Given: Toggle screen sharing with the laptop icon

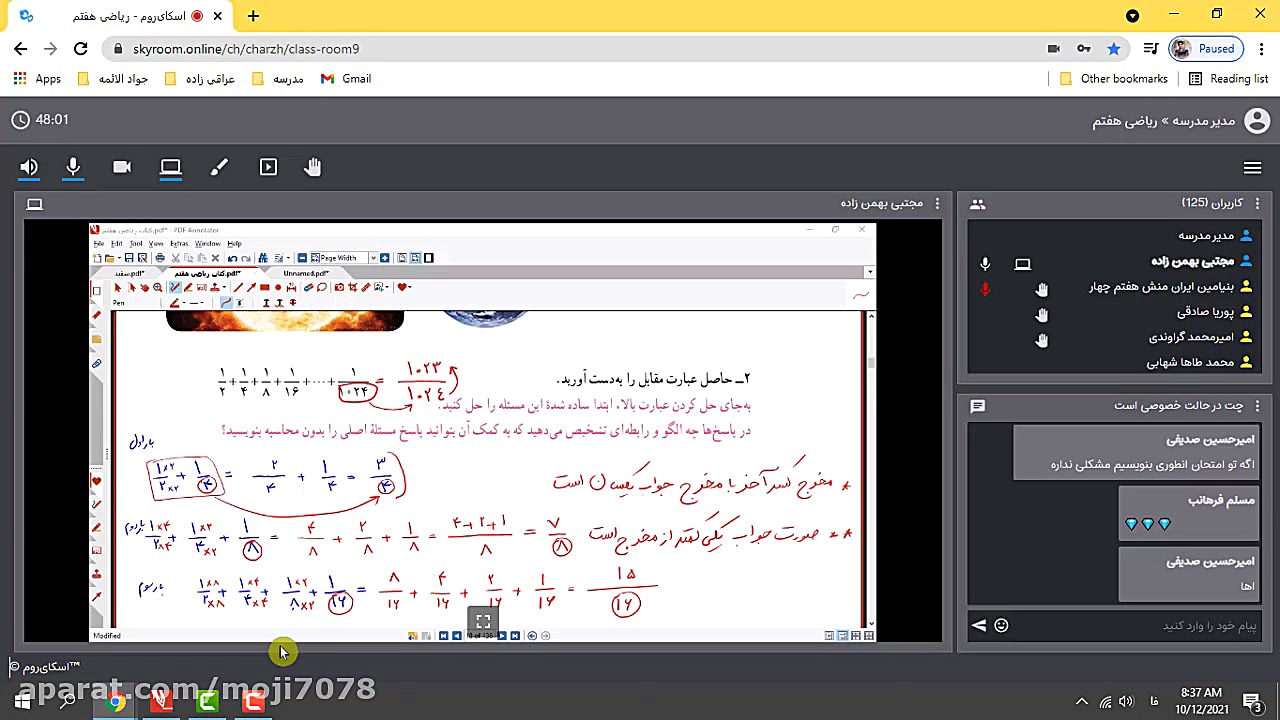Looking at the screenshot, I should [170, 167].
